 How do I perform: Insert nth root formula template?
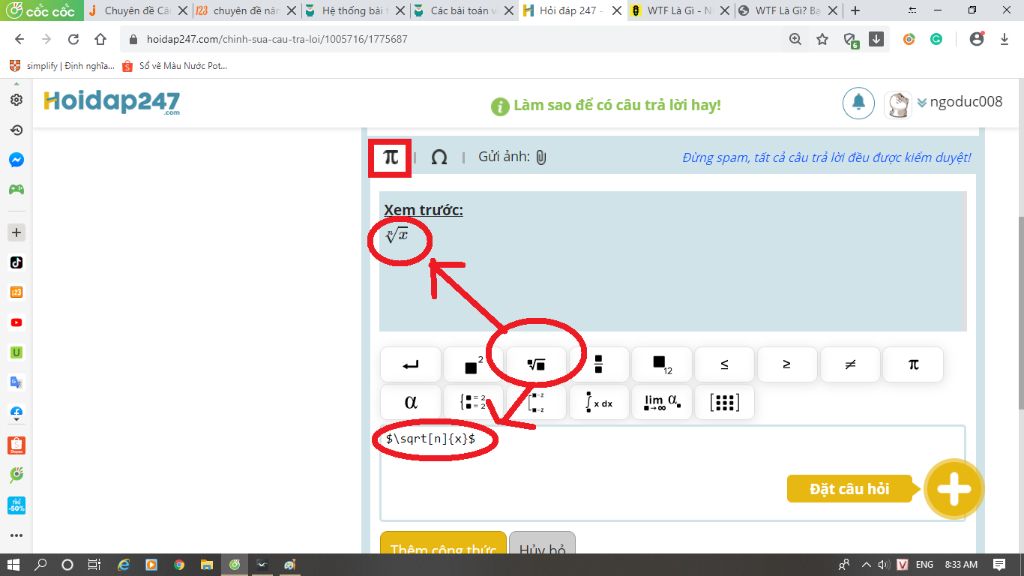coord(535,364)
